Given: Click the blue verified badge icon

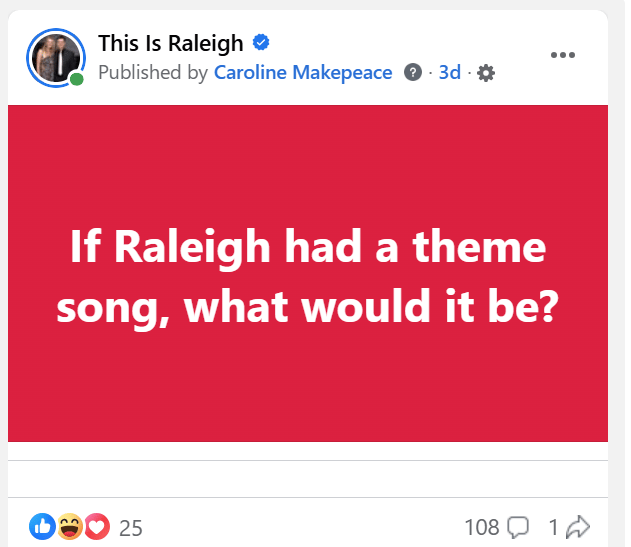Looking at the screenshot, I should [x=262, y=43].
